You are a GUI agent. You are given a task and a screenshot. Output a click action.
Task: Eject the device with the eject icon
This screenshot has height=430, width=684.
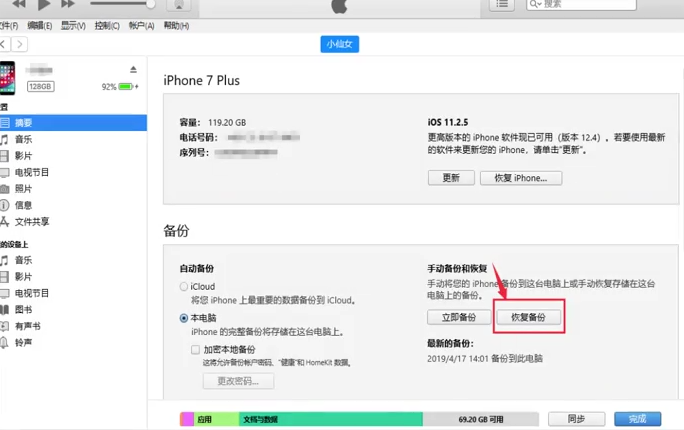coord(133,69)
